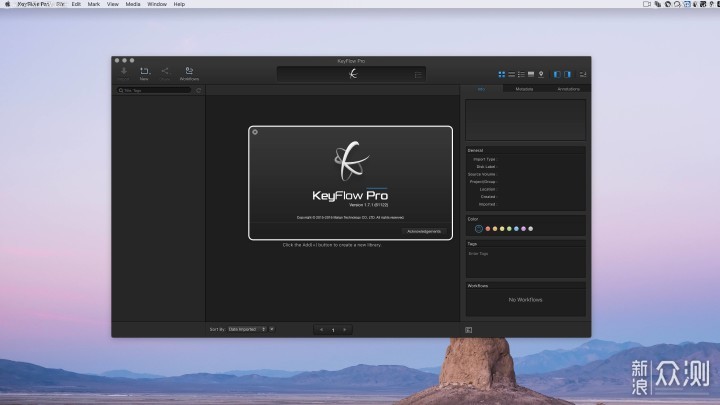Select the blue color label
Viewport: 720px width, 405px height.
[x=516, y=229]
